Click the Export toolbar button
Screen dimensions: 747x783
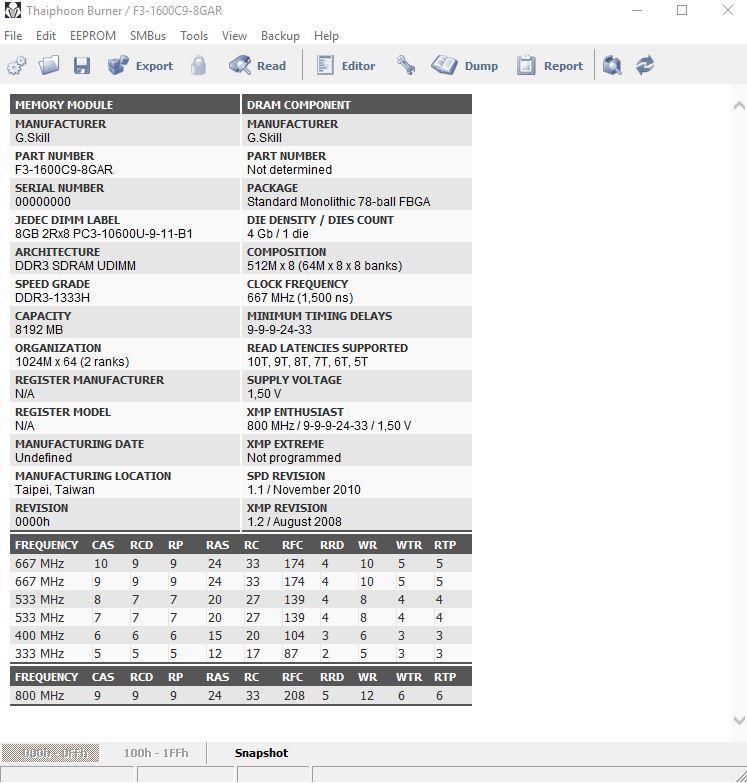pos(140,65)
